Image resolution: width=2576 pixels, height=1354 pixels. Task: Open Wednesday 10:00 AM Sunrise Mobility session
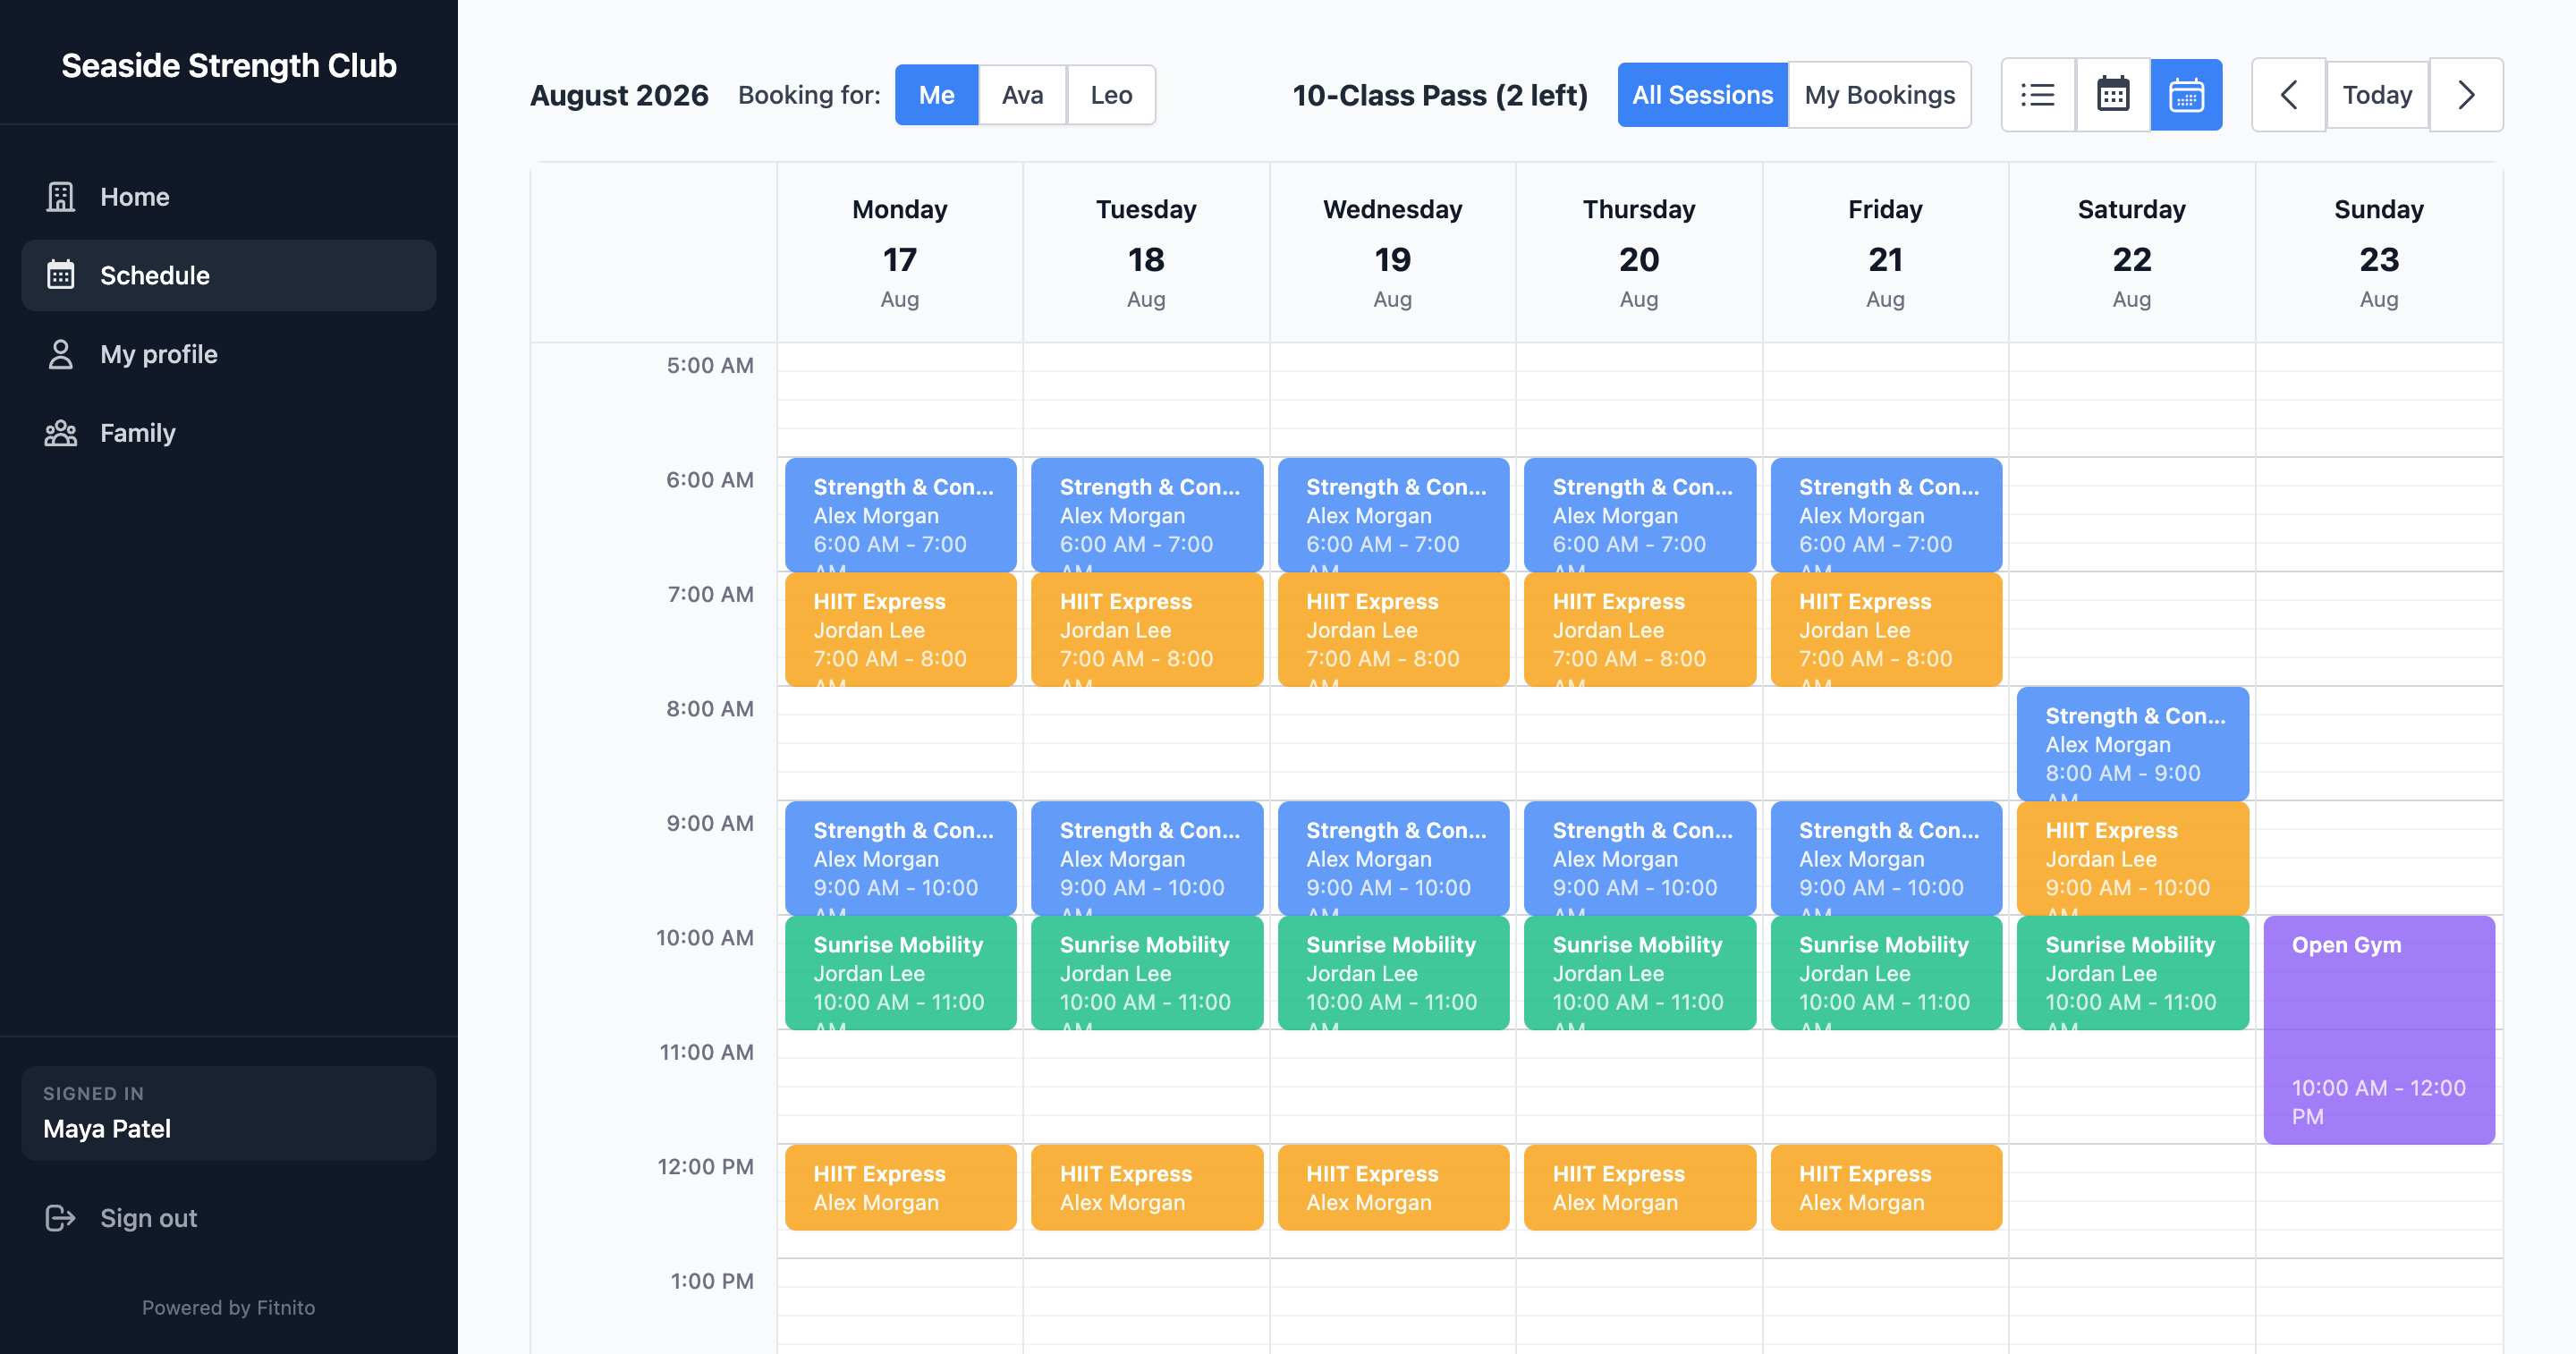[1394, 973]
